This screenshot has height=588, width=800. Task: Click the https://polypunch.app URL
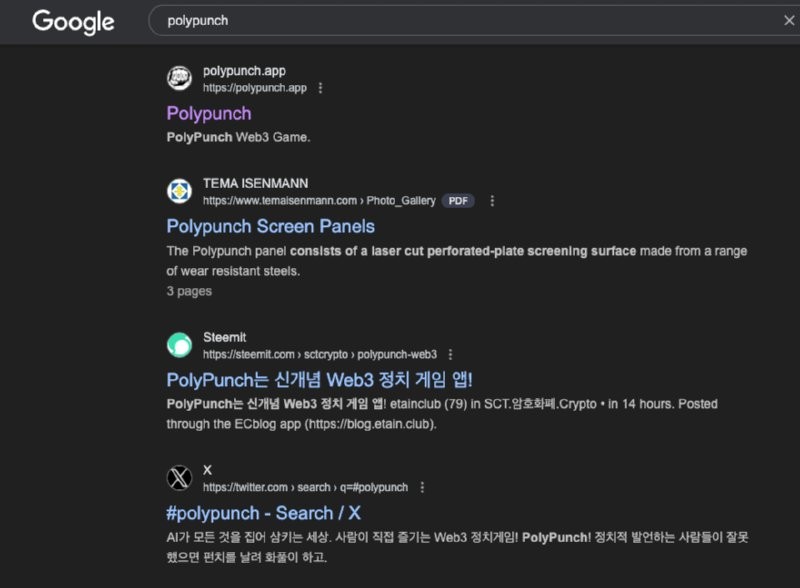pyautogui.click(x=255, y=88)
